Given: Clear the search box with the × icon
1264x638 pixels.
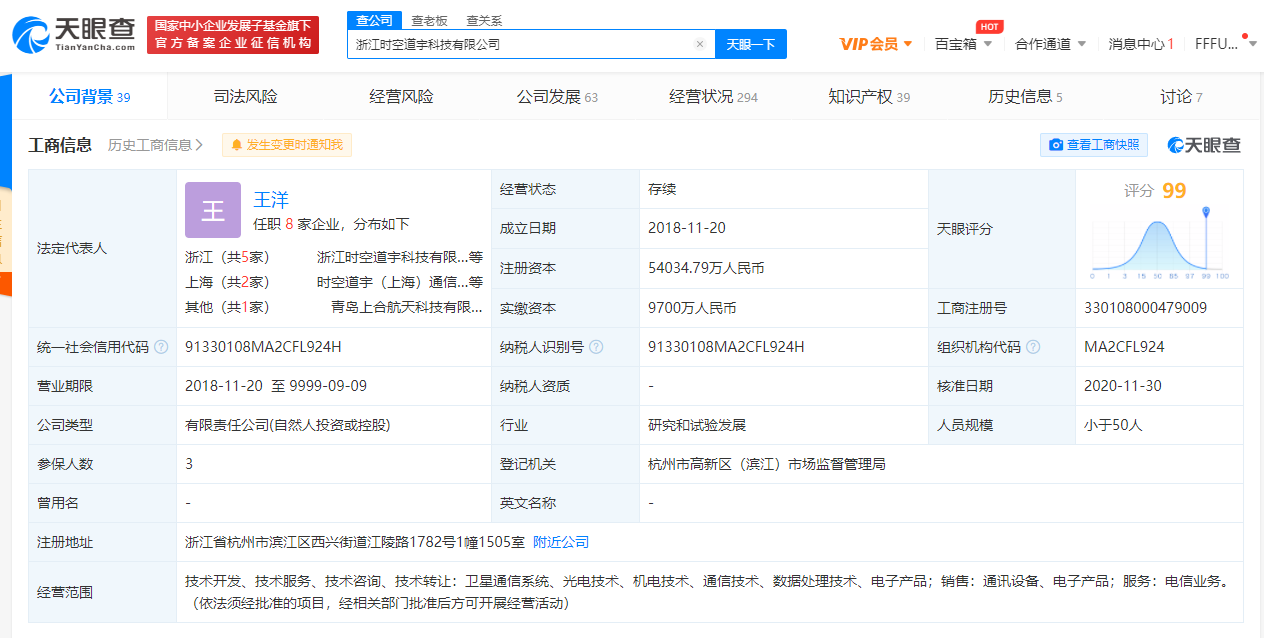Looking at the screenshot, I should (x=698, y=45).
